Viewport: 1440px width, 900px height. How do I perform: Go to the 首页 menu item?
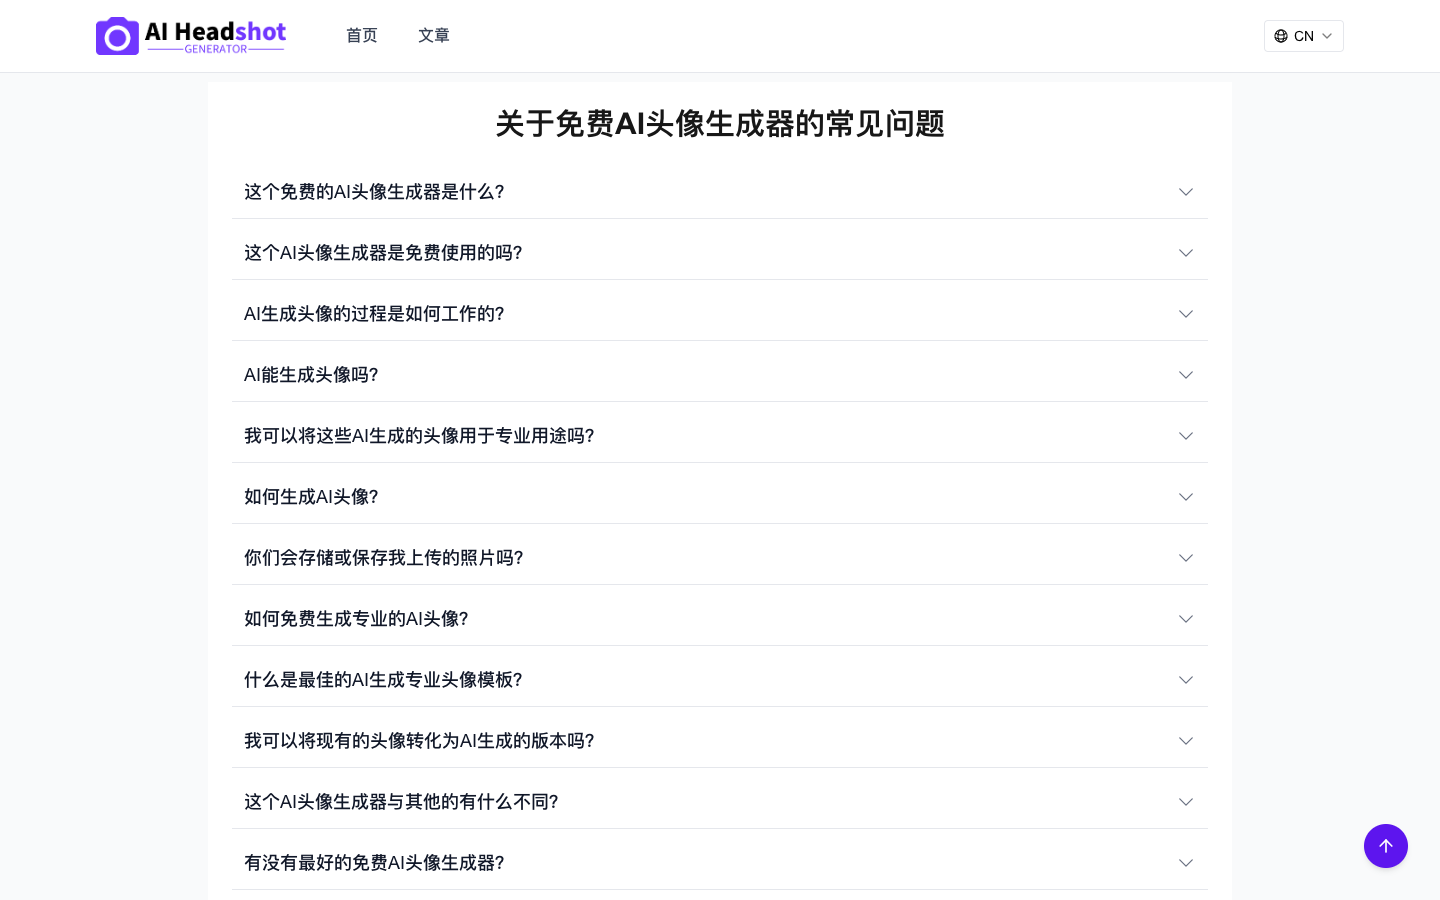[361, 36]
